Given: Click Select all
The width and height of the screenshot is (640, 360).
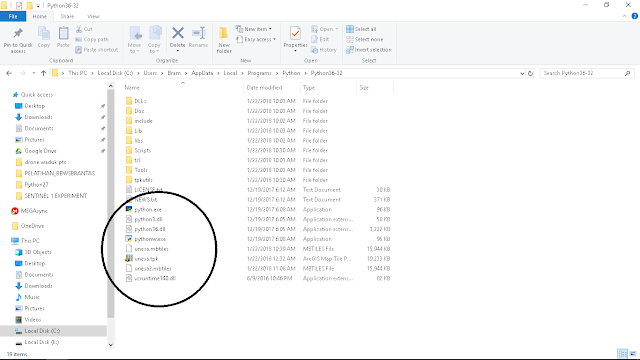Looking at the screenshot, I should click(x=361, y=29).
